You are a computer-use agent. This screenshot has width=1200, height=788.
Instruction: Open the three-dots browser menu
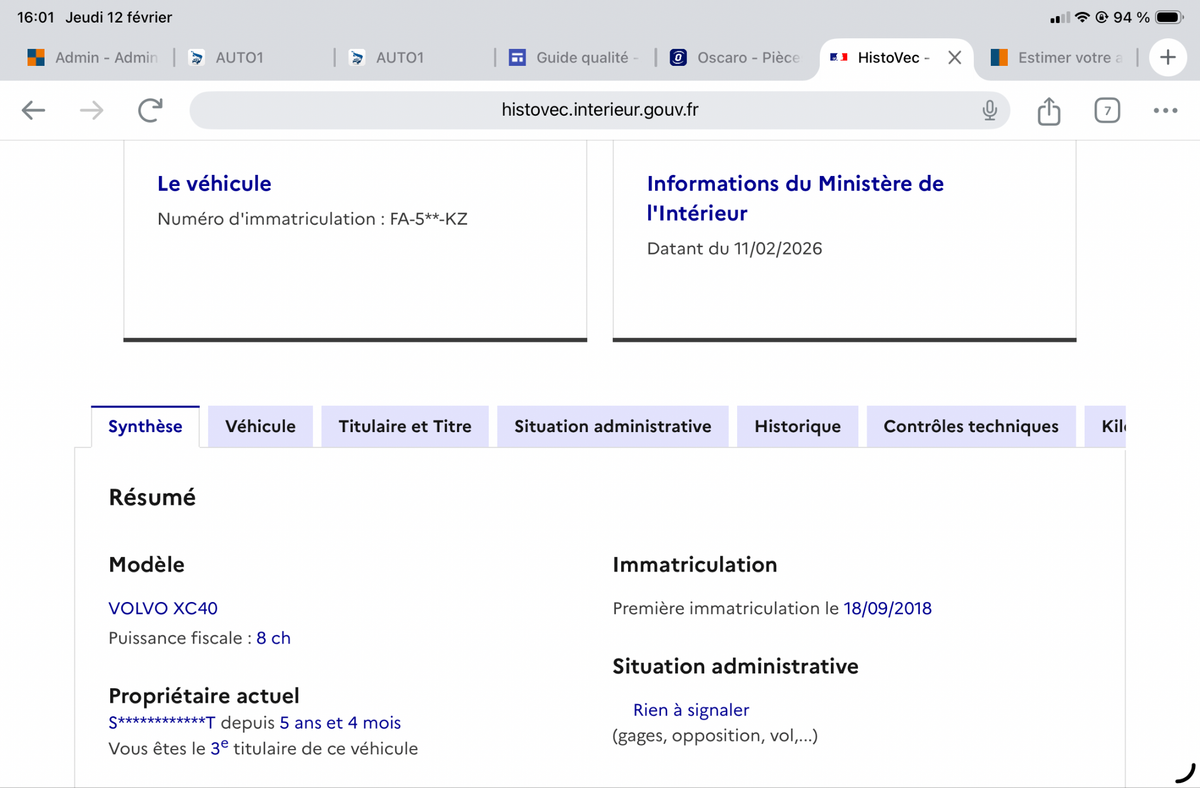[x=1165, y=110]
